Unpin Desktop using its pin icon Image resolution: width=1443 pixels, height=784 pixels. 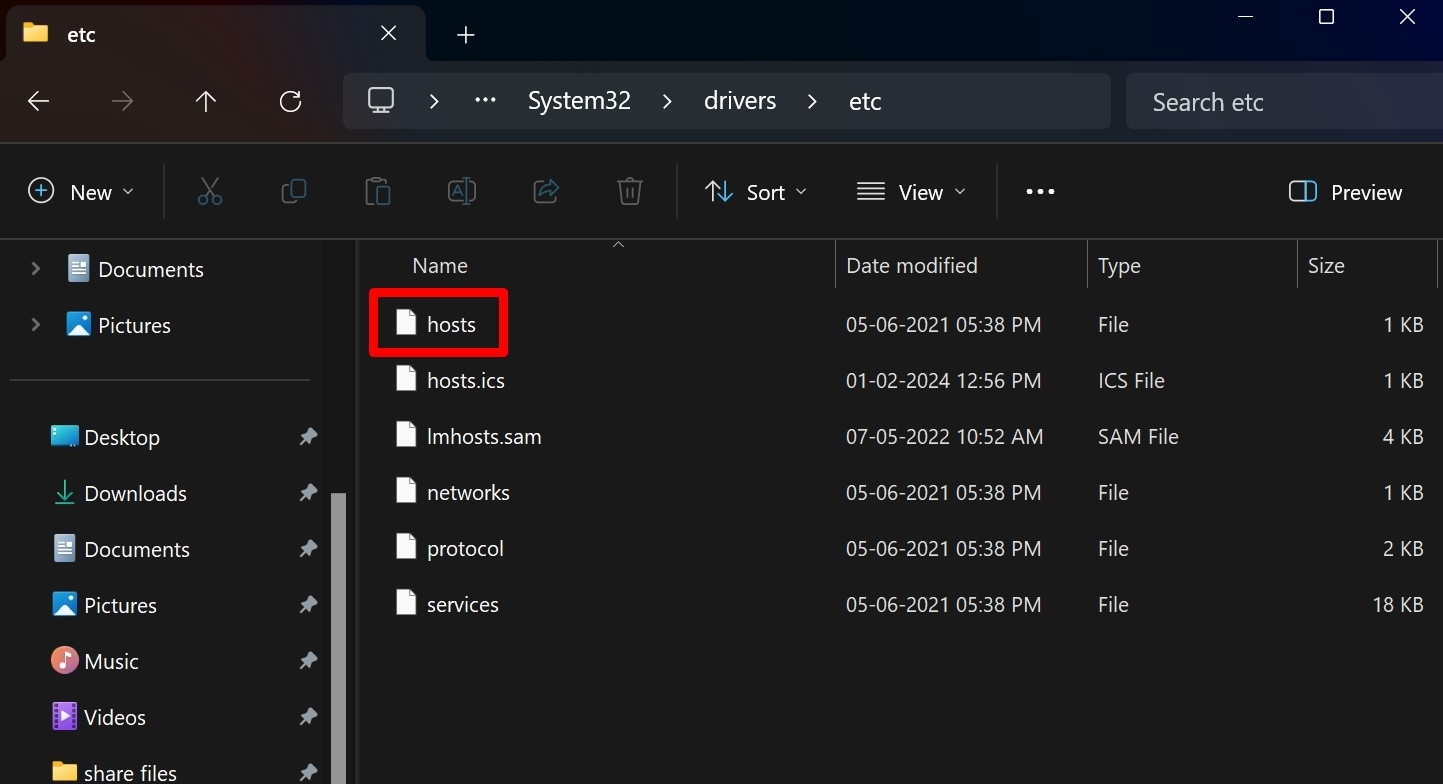click(308, 437)
